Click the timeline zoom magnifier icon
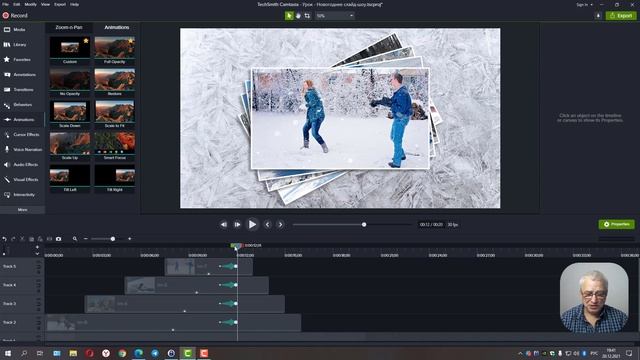The image size is (640, 360). pos(75,239)
